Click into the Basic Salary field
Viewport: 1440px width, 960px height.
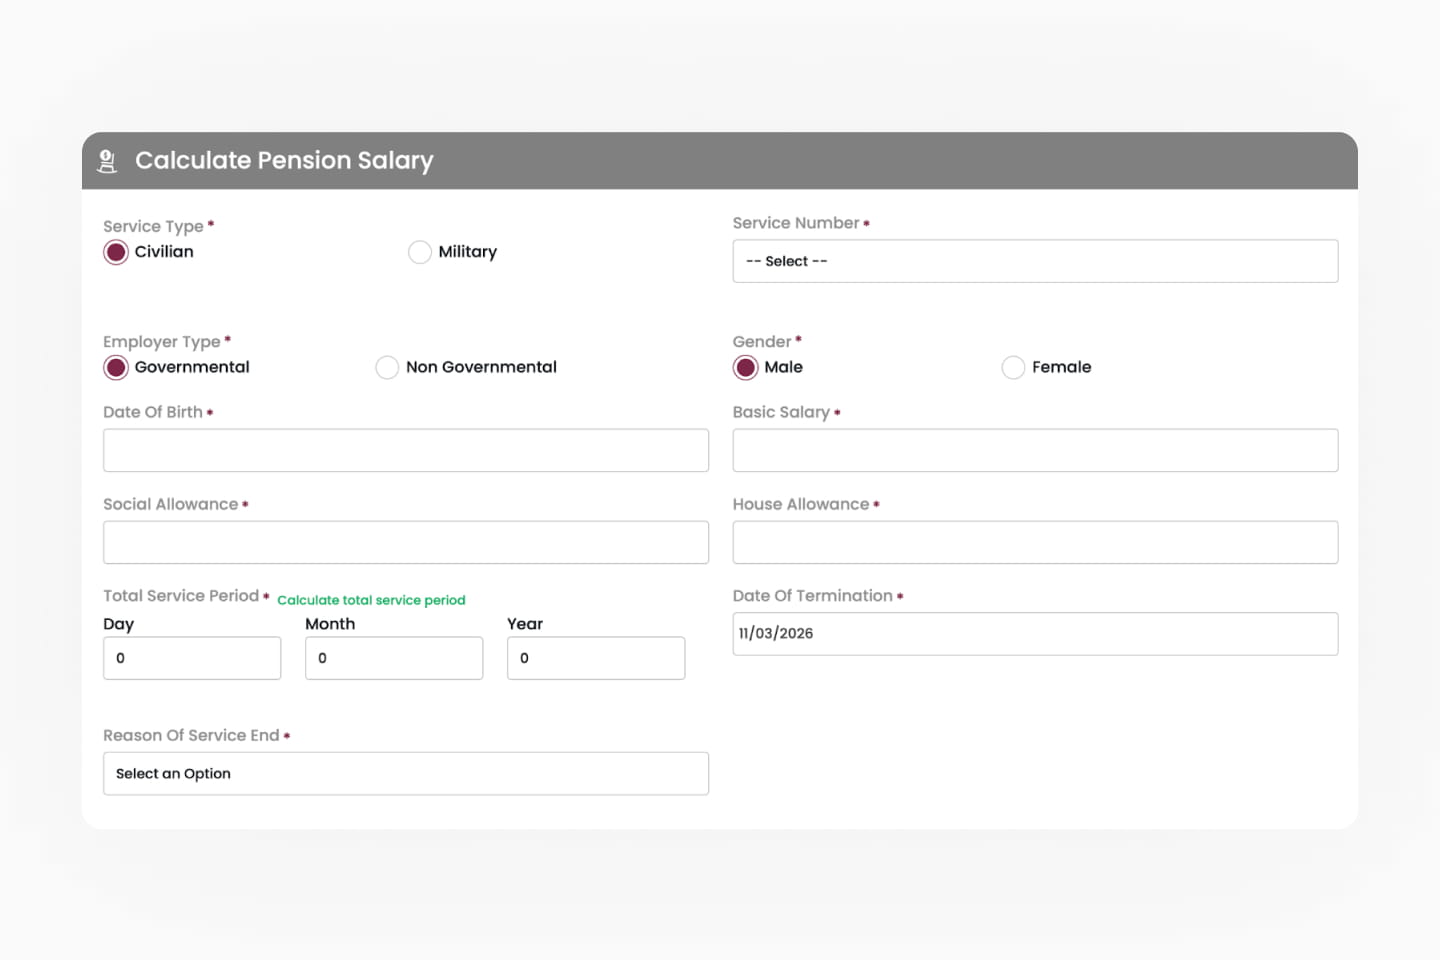click(x=1035, y=451)
